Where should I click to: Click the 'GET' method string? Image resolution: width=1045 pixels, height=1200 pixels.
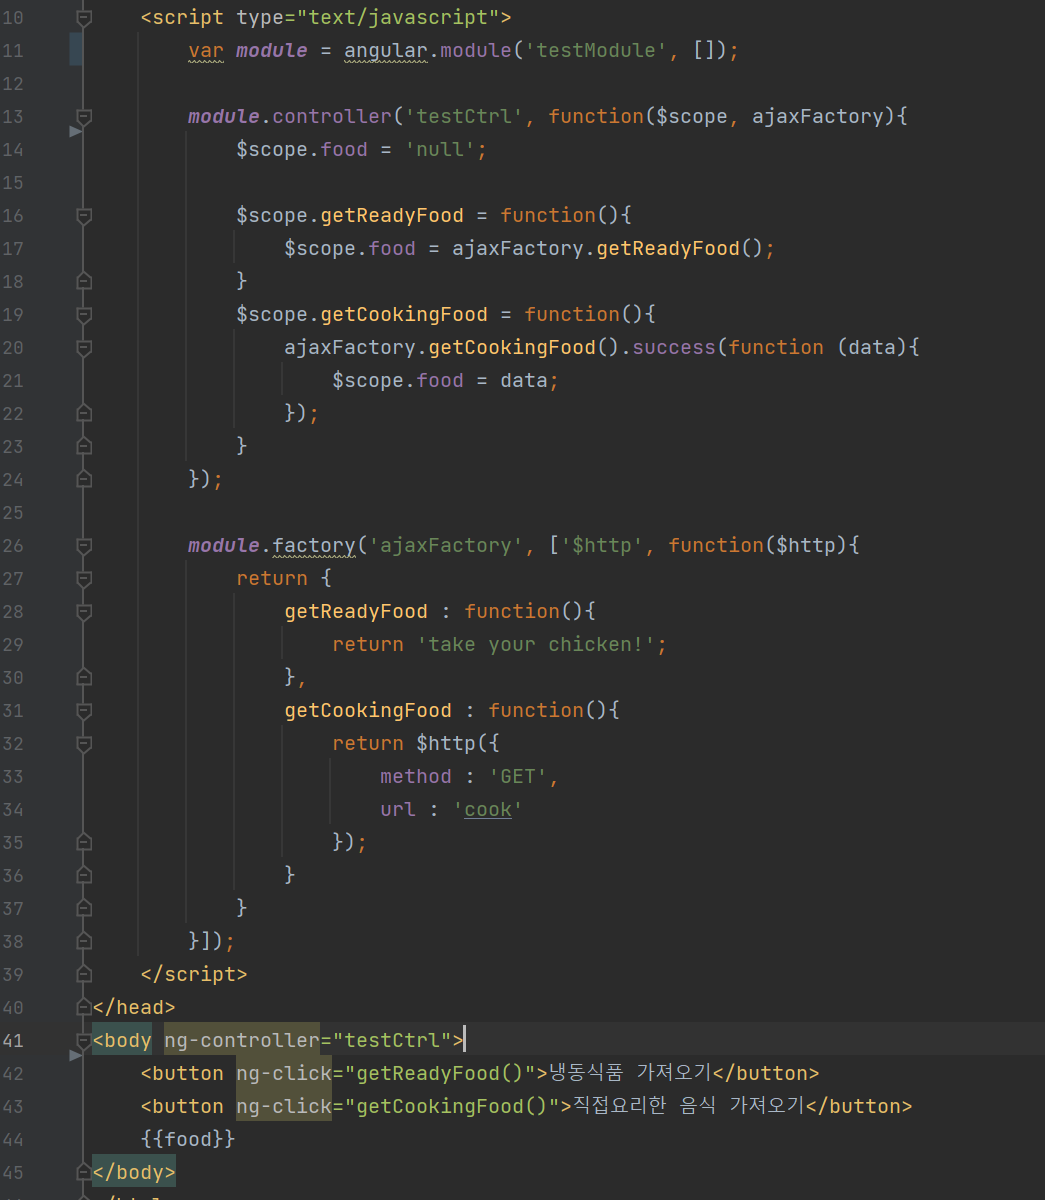[x=518, y=776]
